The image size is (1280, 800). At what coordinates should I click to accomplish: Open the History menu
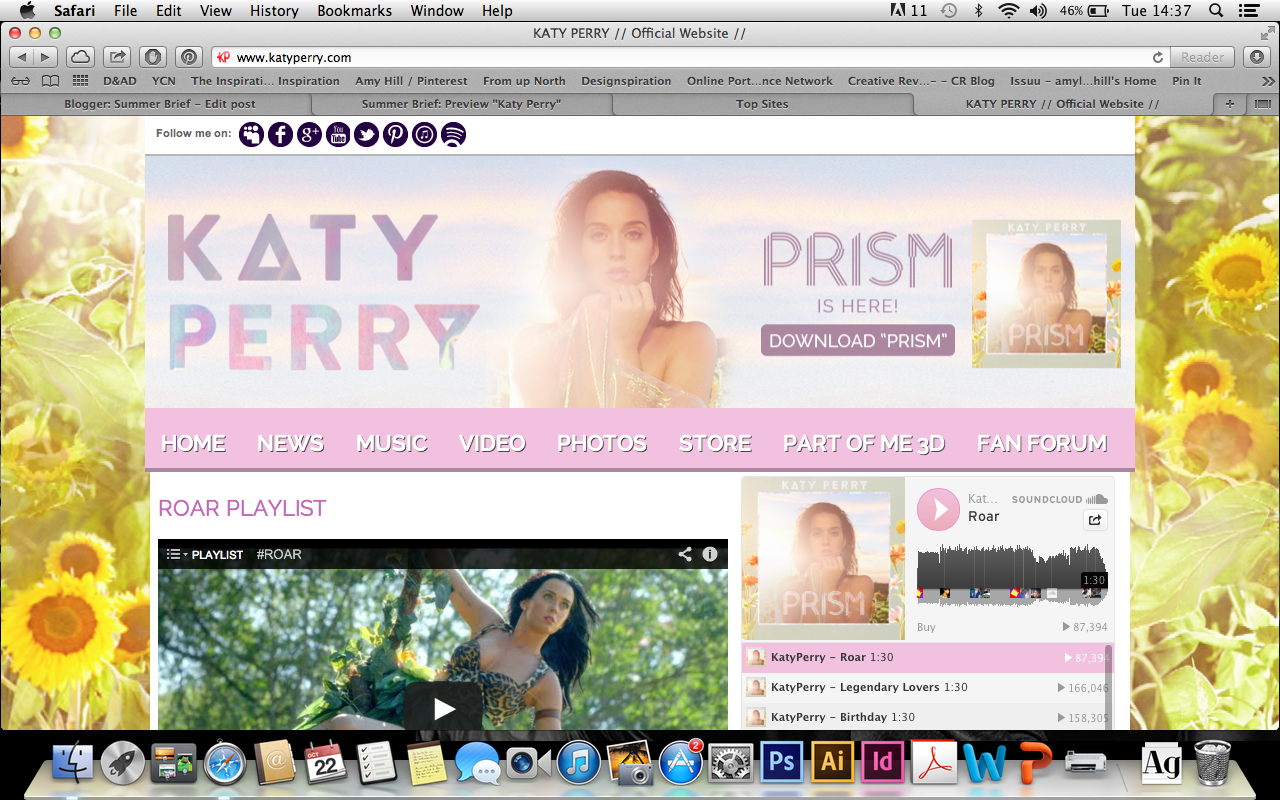point(274,11)
